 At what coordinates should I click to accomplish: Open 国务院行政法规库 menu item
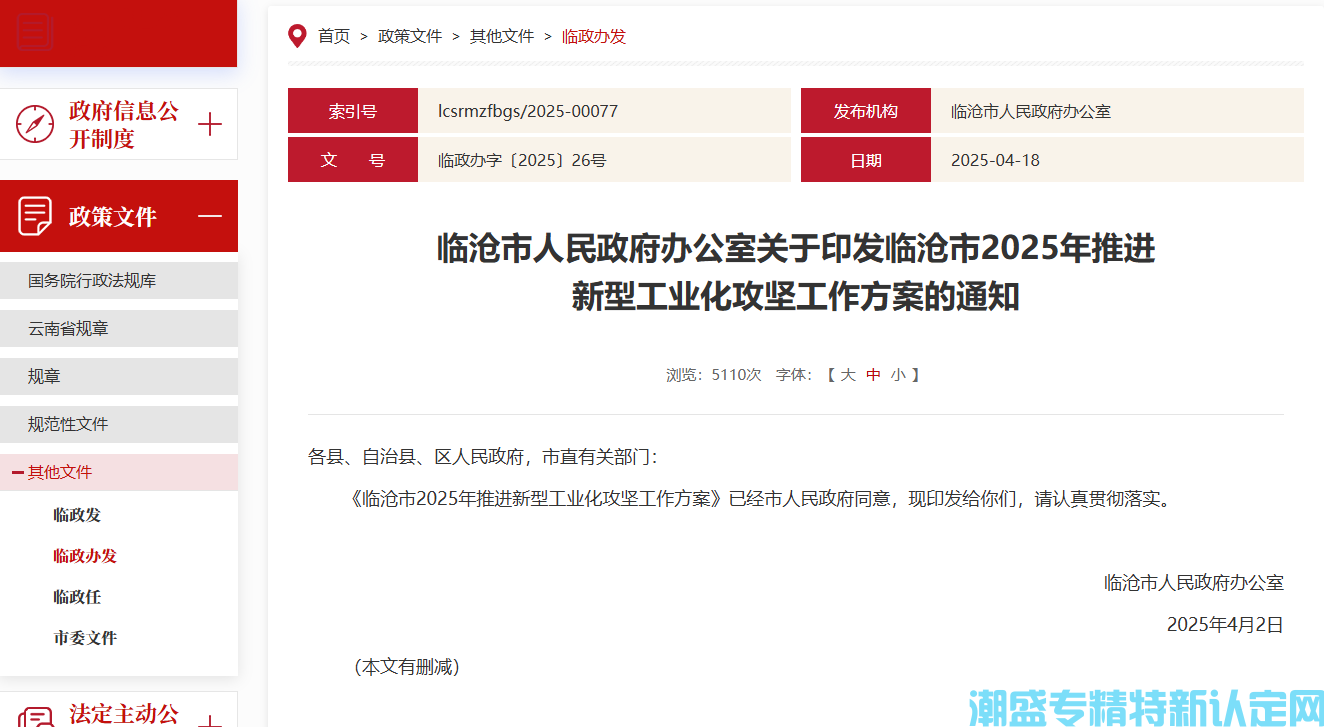pyautogui.click(x=119, y=281)
